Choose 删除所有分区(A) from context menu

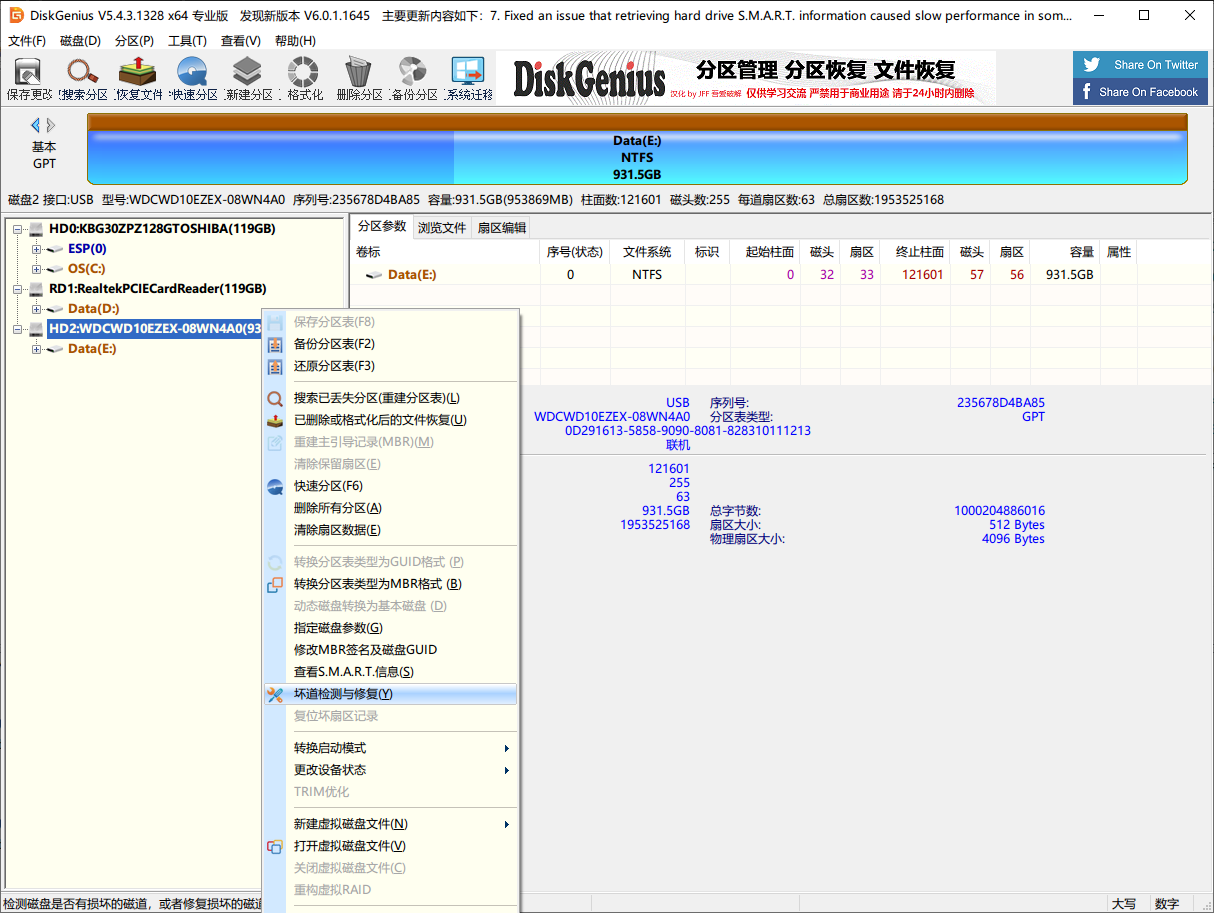point(391,508)
